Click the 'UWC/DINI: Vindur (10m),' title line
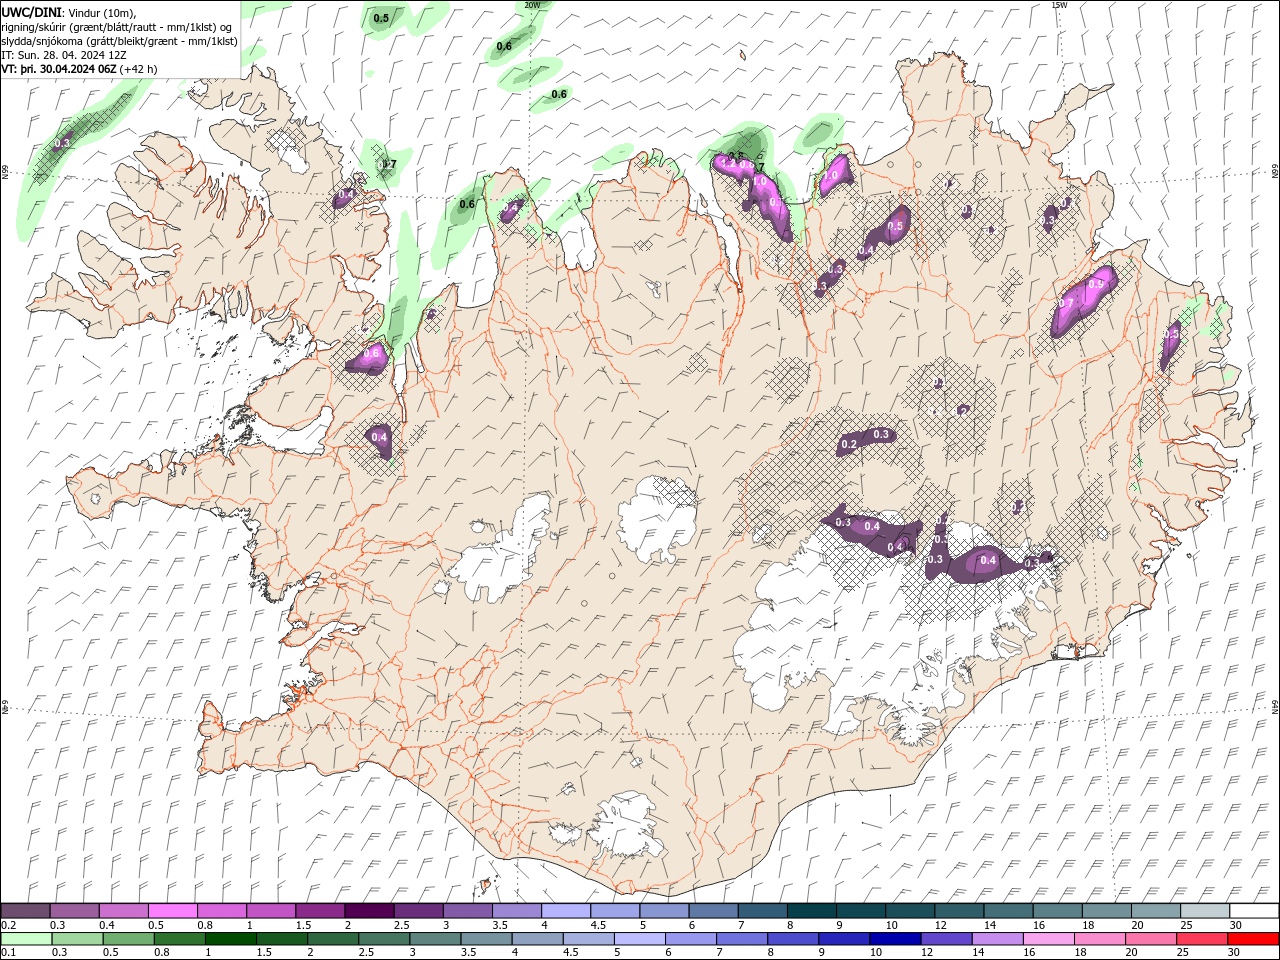 68,12
